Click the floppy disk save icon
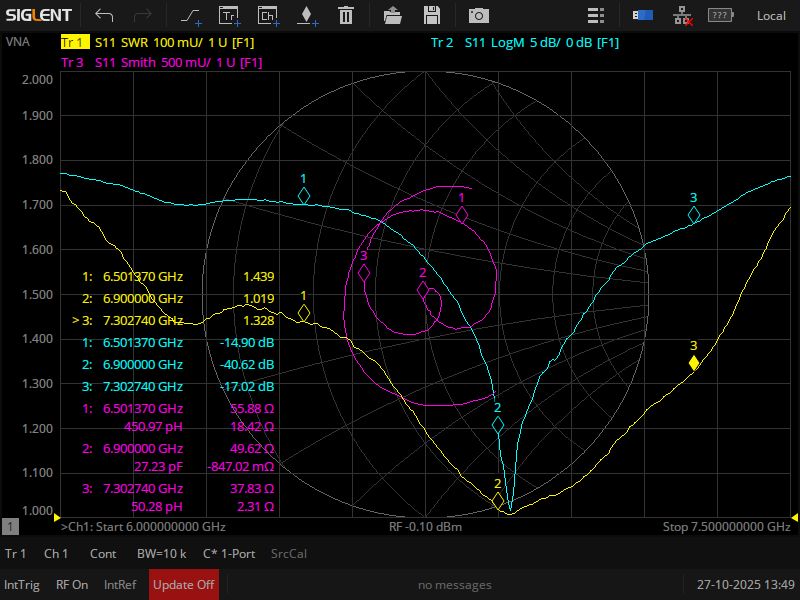800x600 pixels. [x=432, y=15]
